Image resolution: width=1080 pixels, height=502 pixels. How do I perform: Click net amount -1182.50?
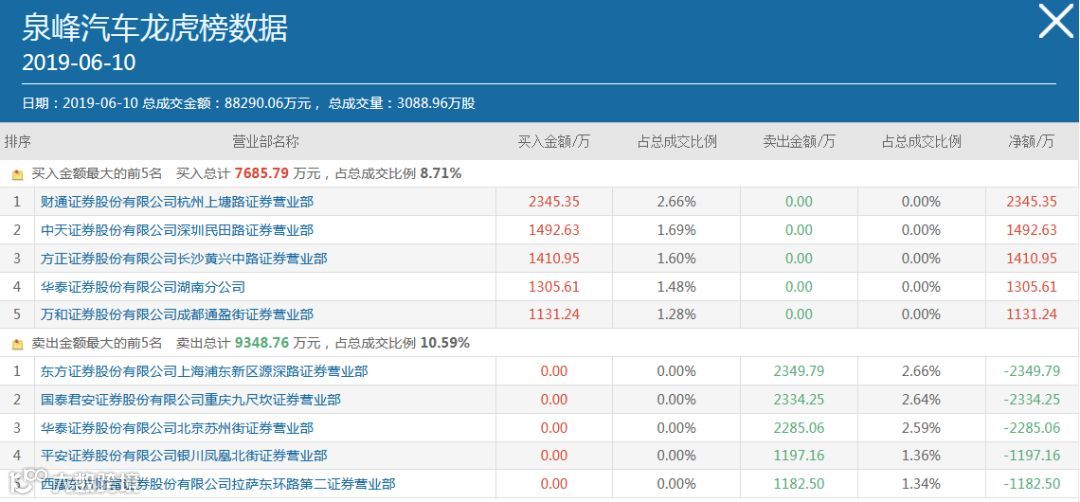pos(1032,484)
